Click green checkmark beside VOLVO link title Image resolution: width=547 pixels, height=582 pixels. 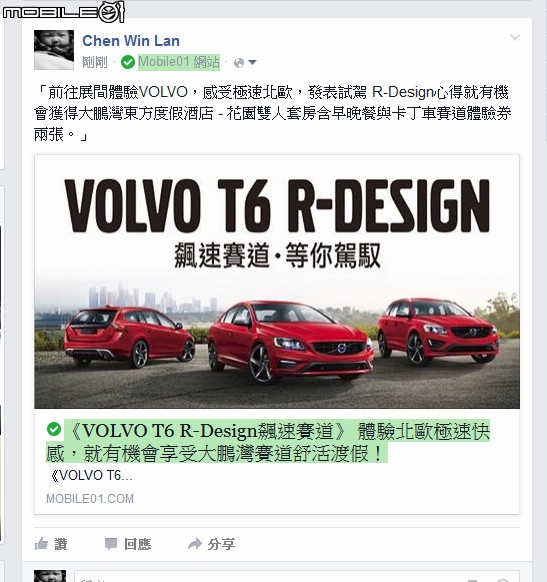(x=54, y=429)
